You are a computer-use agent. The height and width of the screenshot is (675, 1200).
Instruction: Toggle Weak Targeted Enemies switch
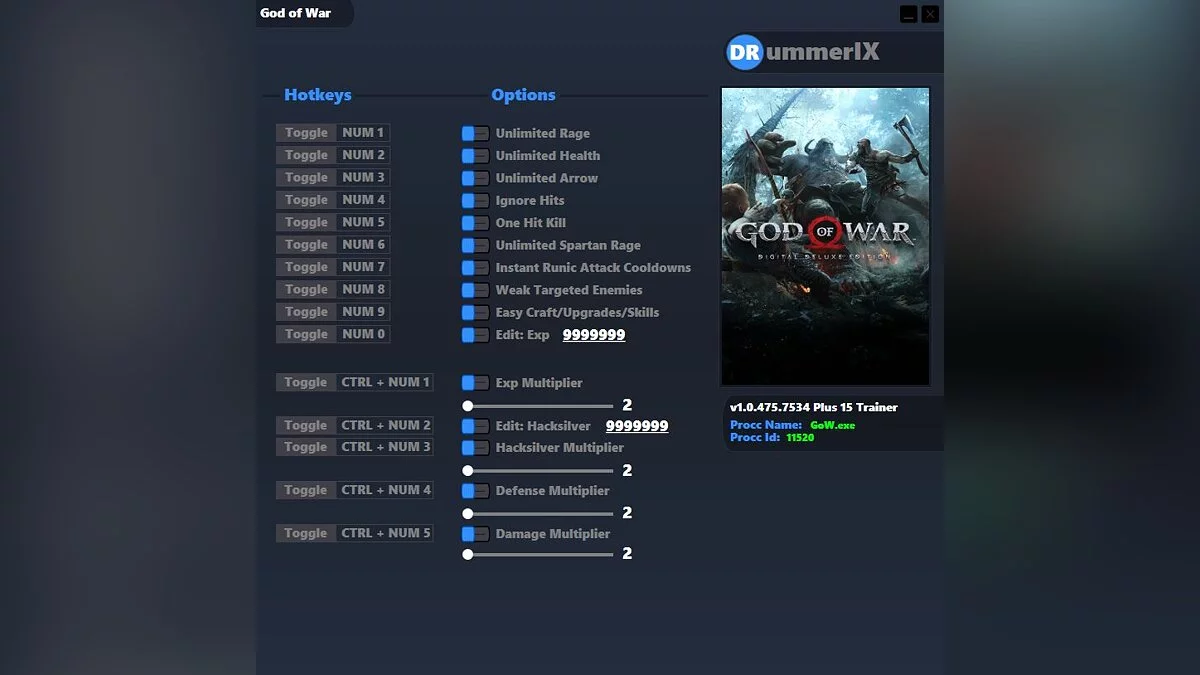[x=475, y=290]
